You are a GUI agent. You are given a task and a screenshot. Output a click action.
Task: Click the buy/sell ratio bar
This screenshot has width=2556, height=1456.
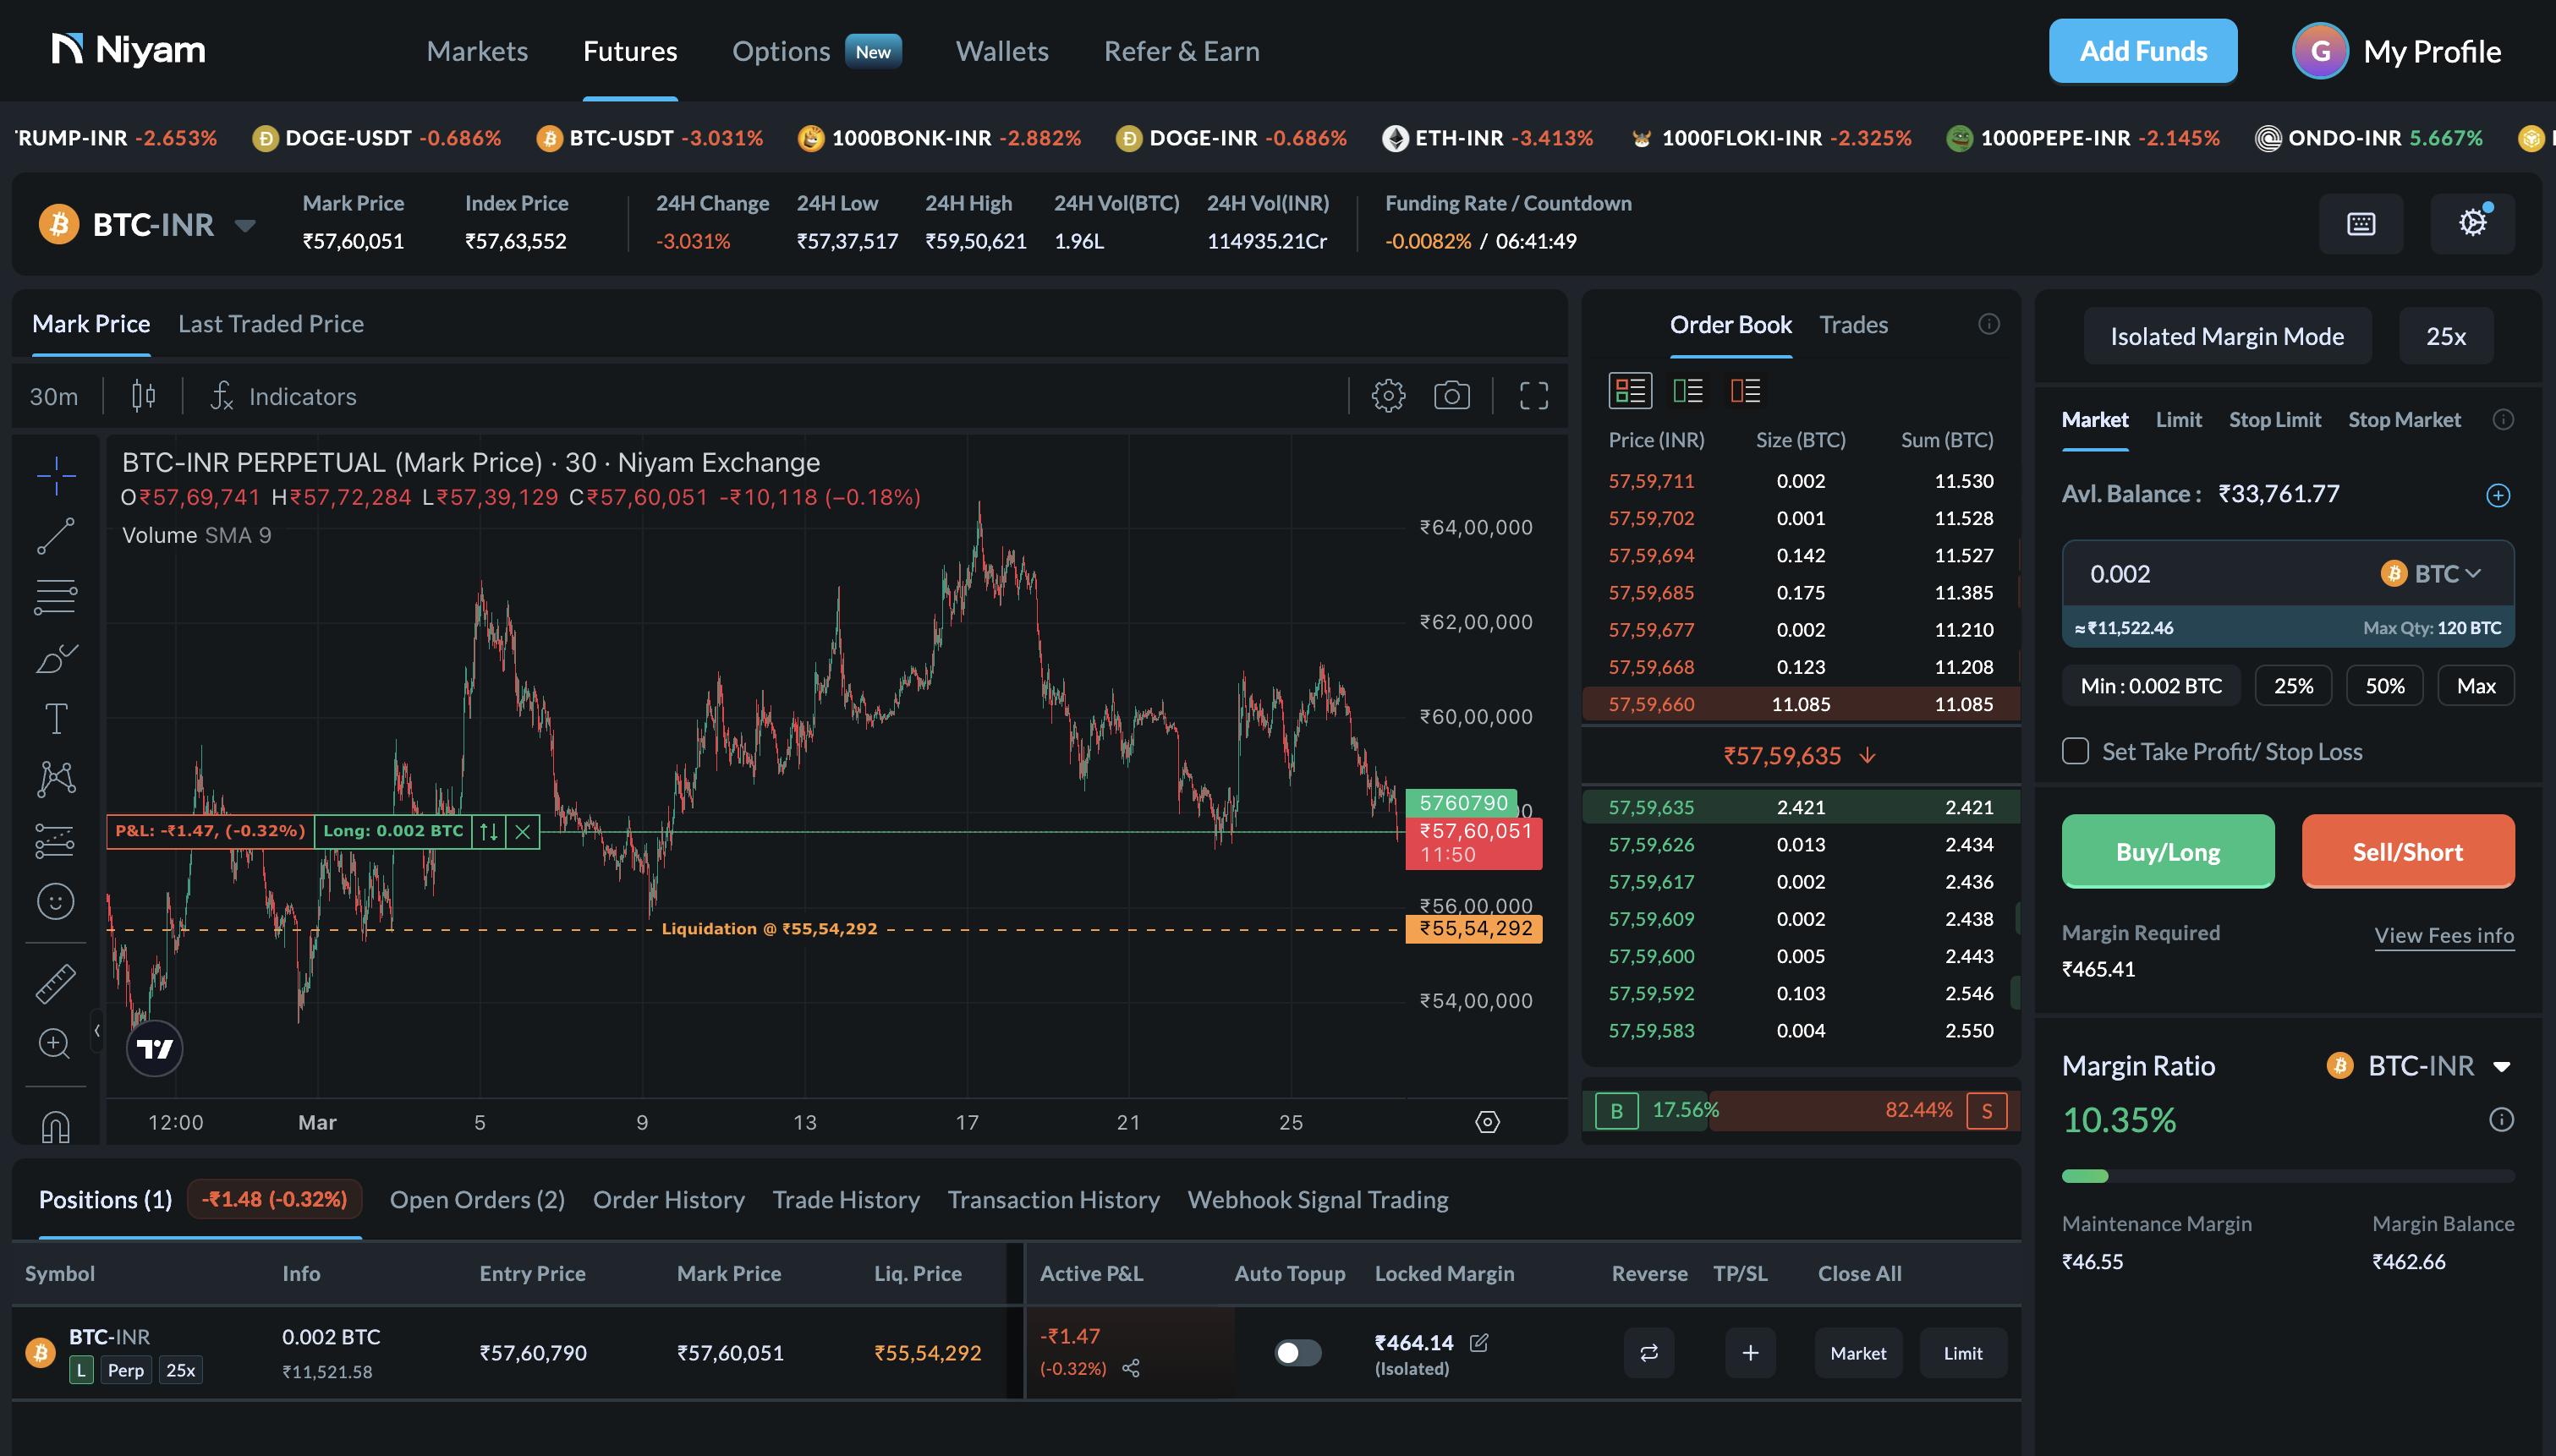1801,1110
